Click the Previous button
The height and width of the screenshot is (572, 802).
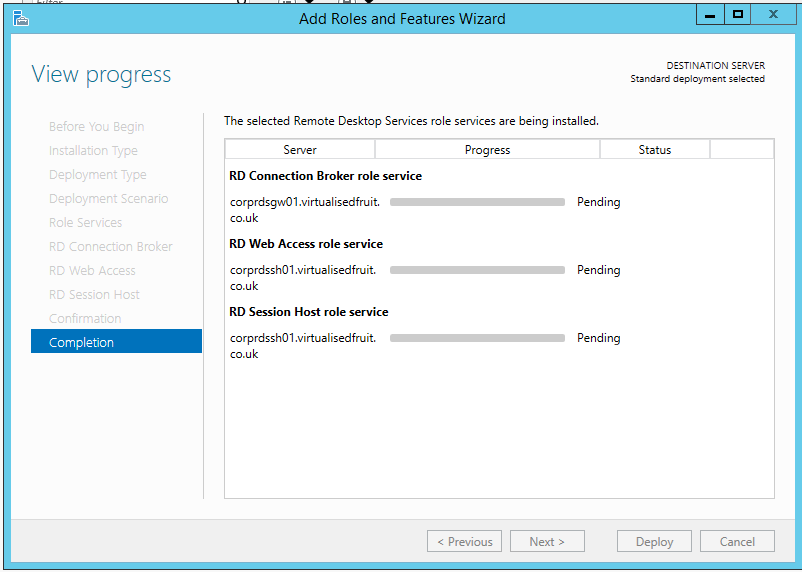pyautogui.click(x=464, y=541)
